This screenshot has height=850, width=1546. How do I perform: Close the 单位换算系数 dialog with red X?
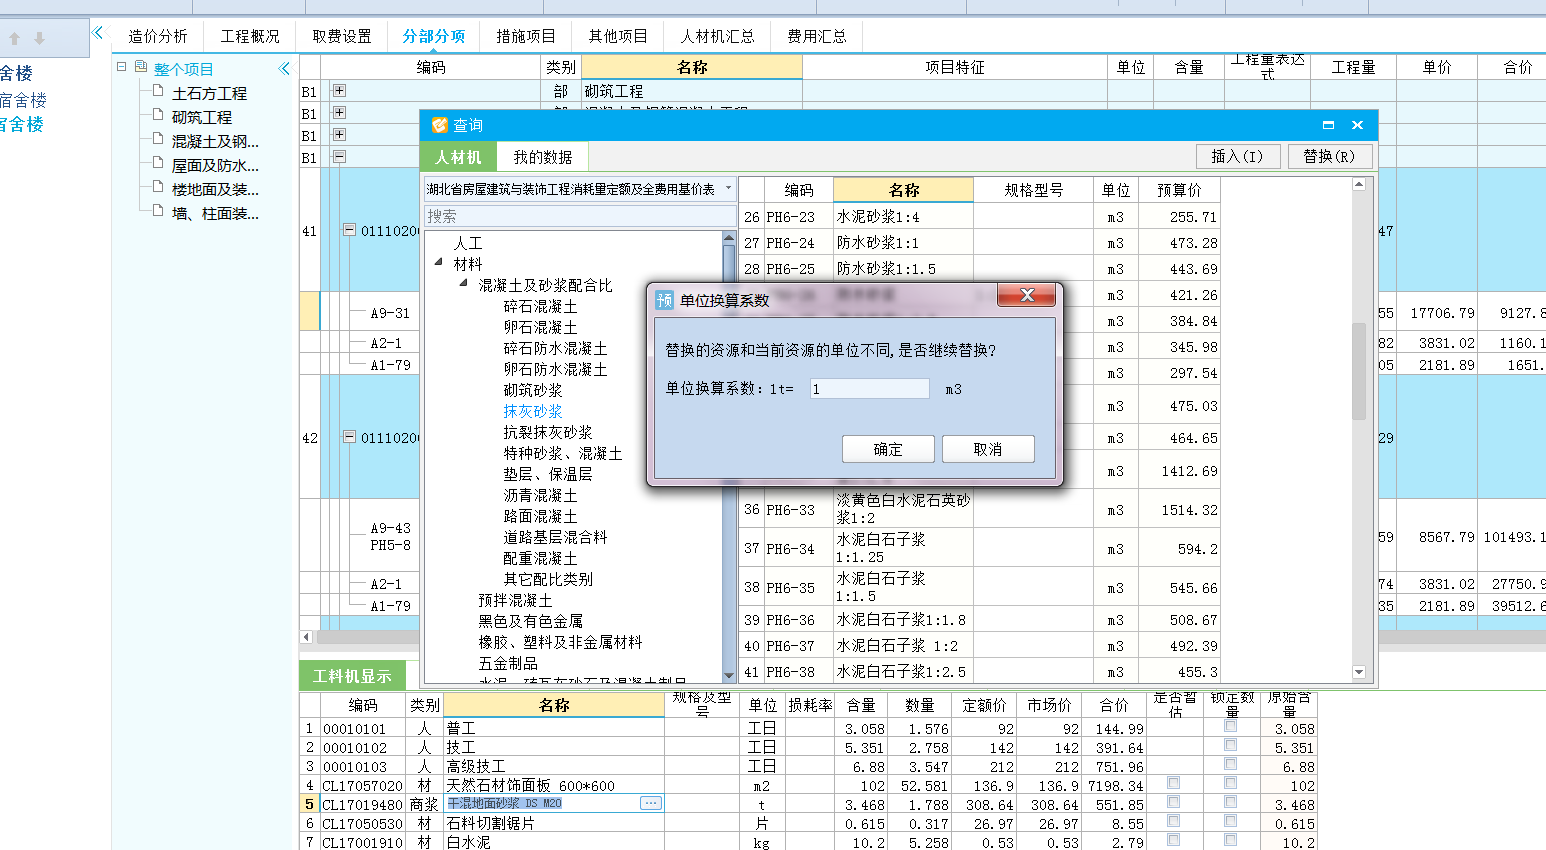(1026, 295)
